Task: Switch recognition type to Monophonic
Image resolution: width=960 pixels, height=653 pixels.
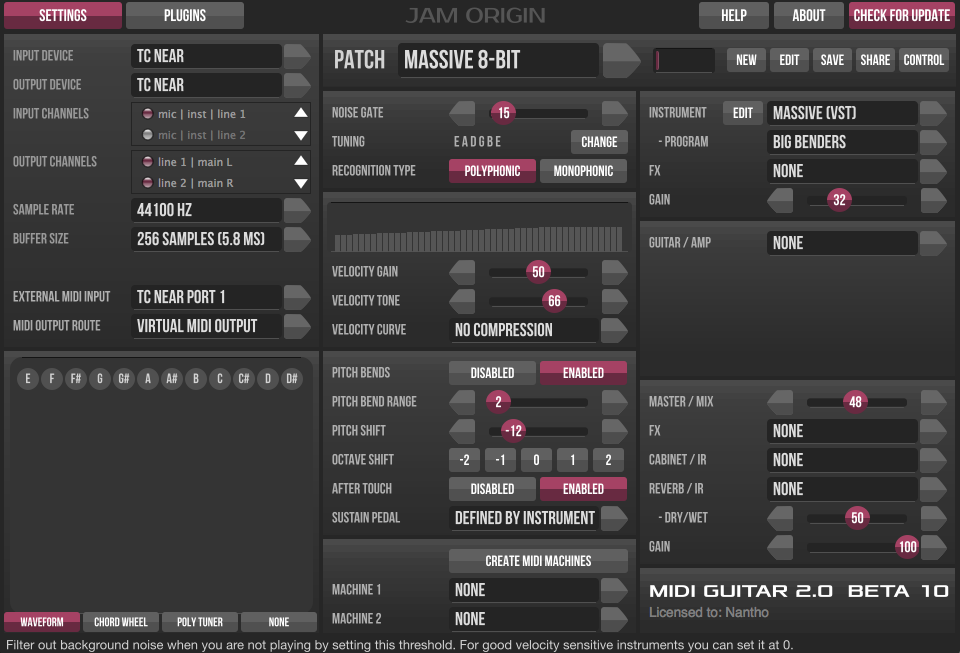Action: pos(583,171)
